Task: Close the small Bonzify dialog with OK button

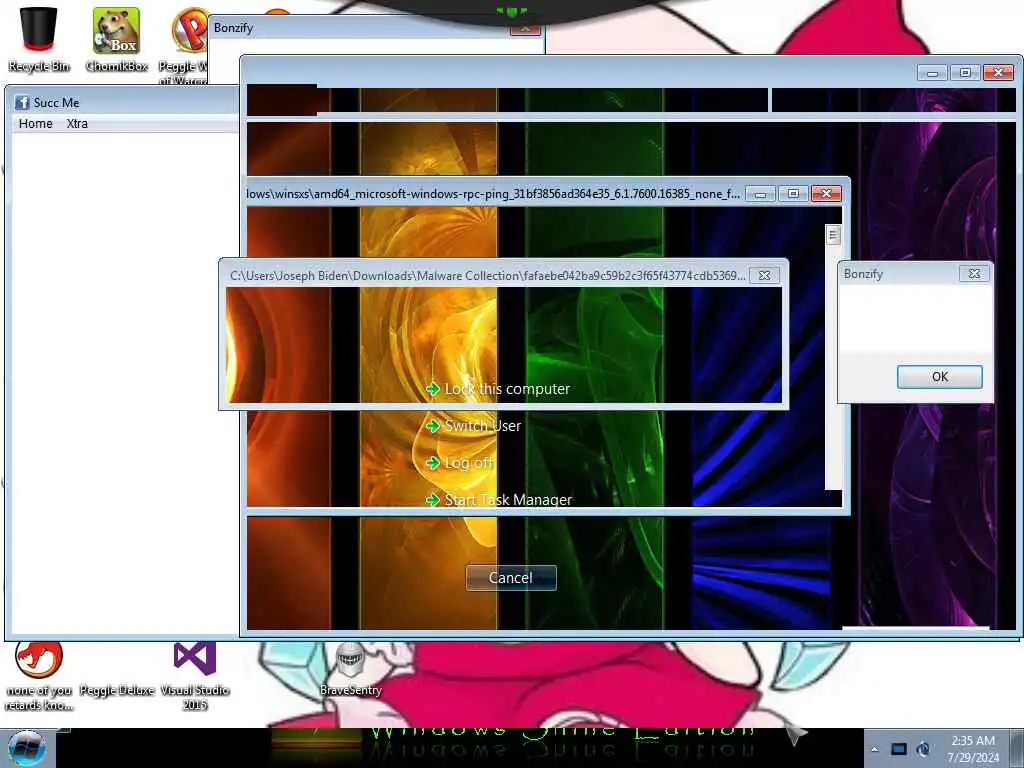Action: (x=974, y=274)
